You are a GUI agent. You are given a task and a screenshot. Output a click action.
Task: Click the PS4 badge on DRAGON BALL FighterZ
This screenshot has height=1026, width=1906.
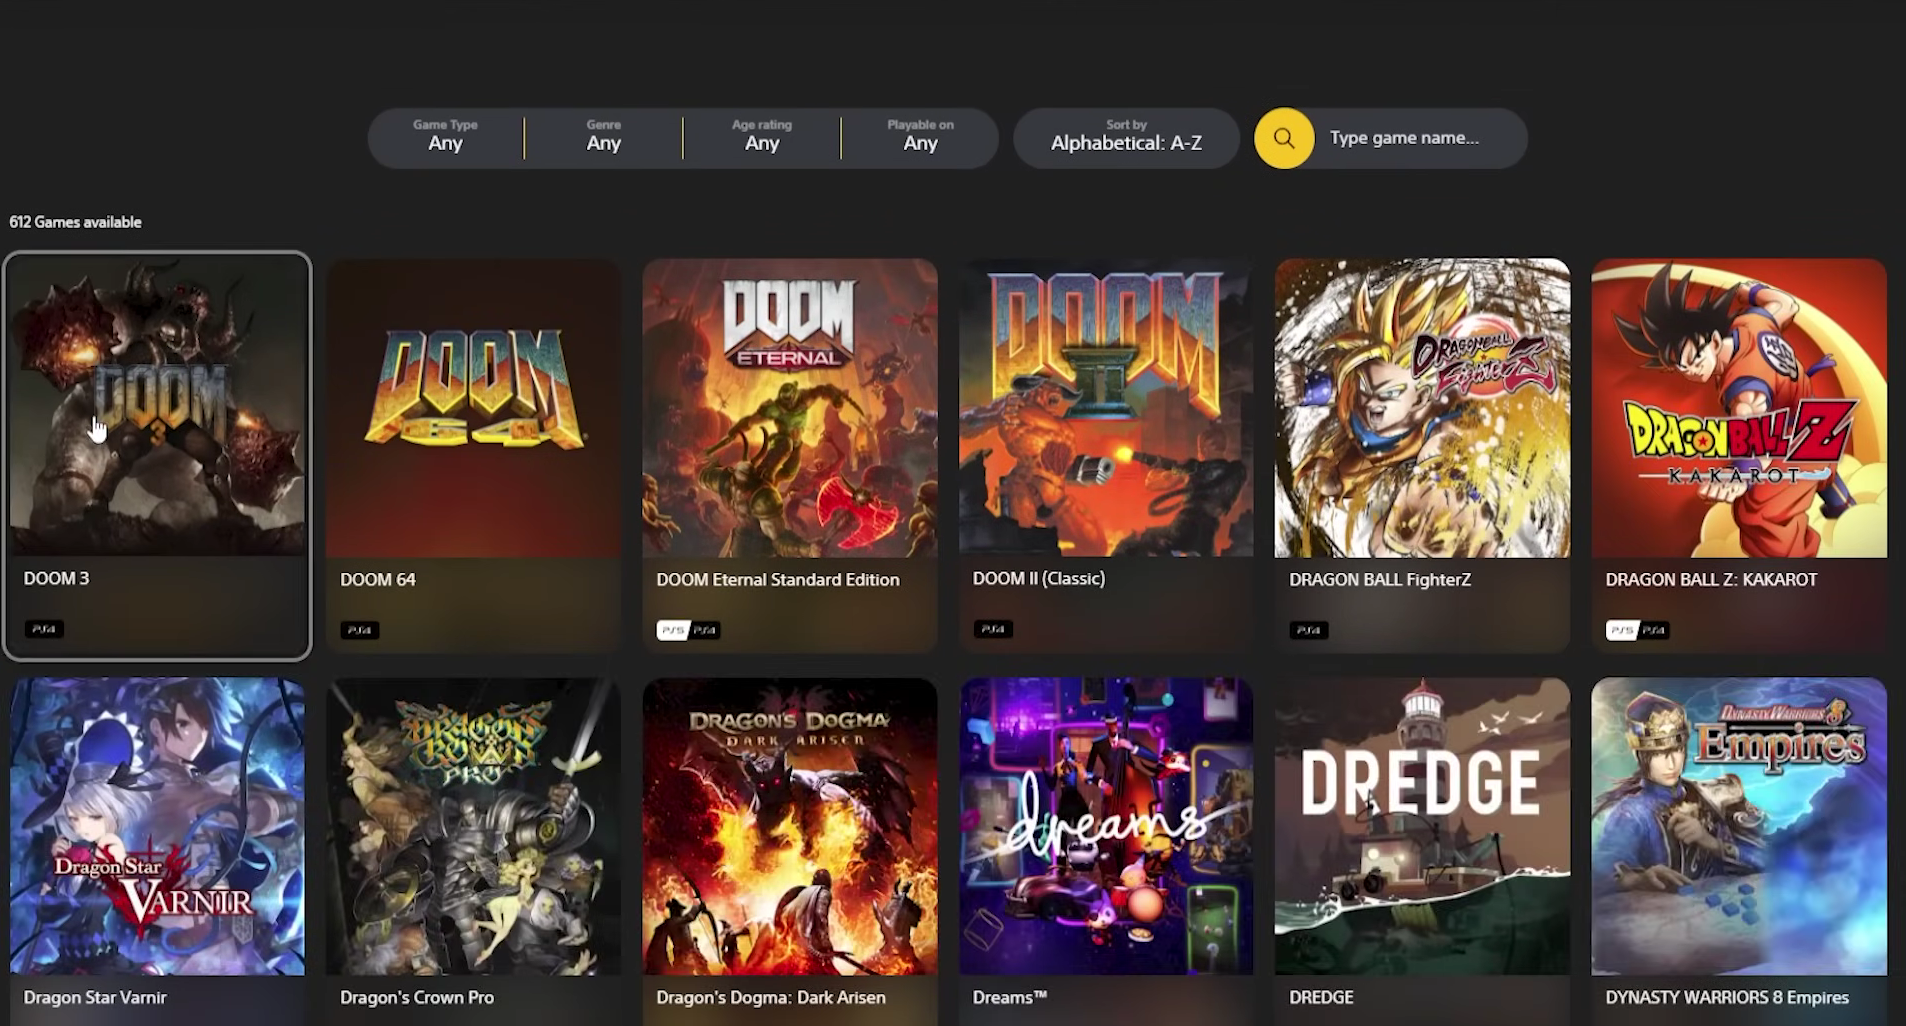pyautogui.click(x=1309, y=630)
